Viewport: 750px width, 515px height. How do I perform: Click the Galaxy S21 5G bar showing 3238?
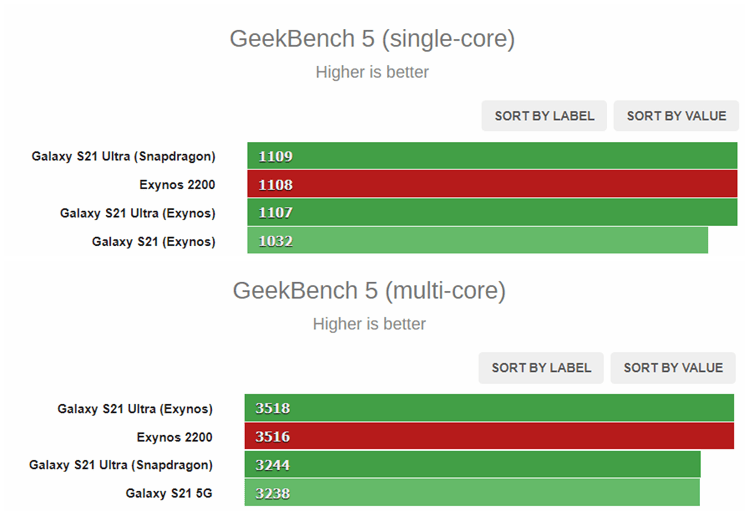pyautogui.click(x=472, y=493)
